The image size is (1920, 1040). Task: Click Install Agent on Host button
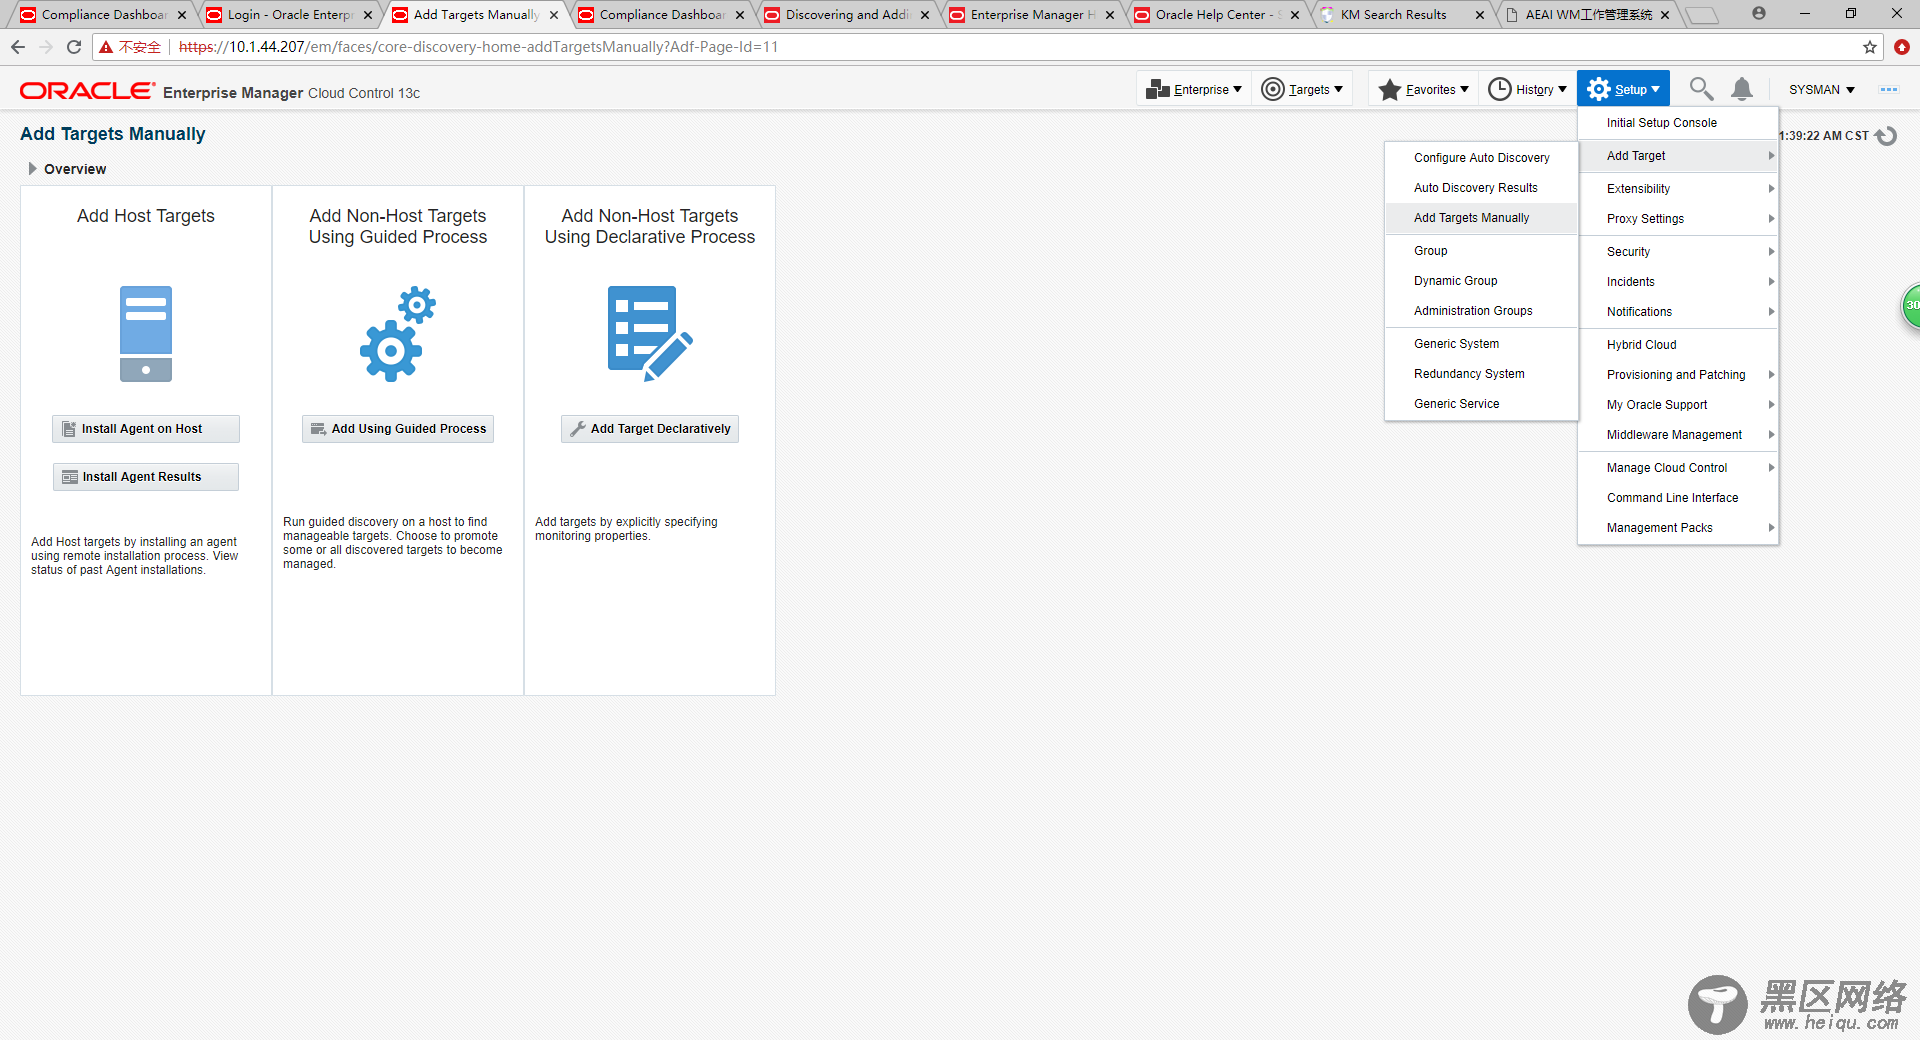point(146,429)
